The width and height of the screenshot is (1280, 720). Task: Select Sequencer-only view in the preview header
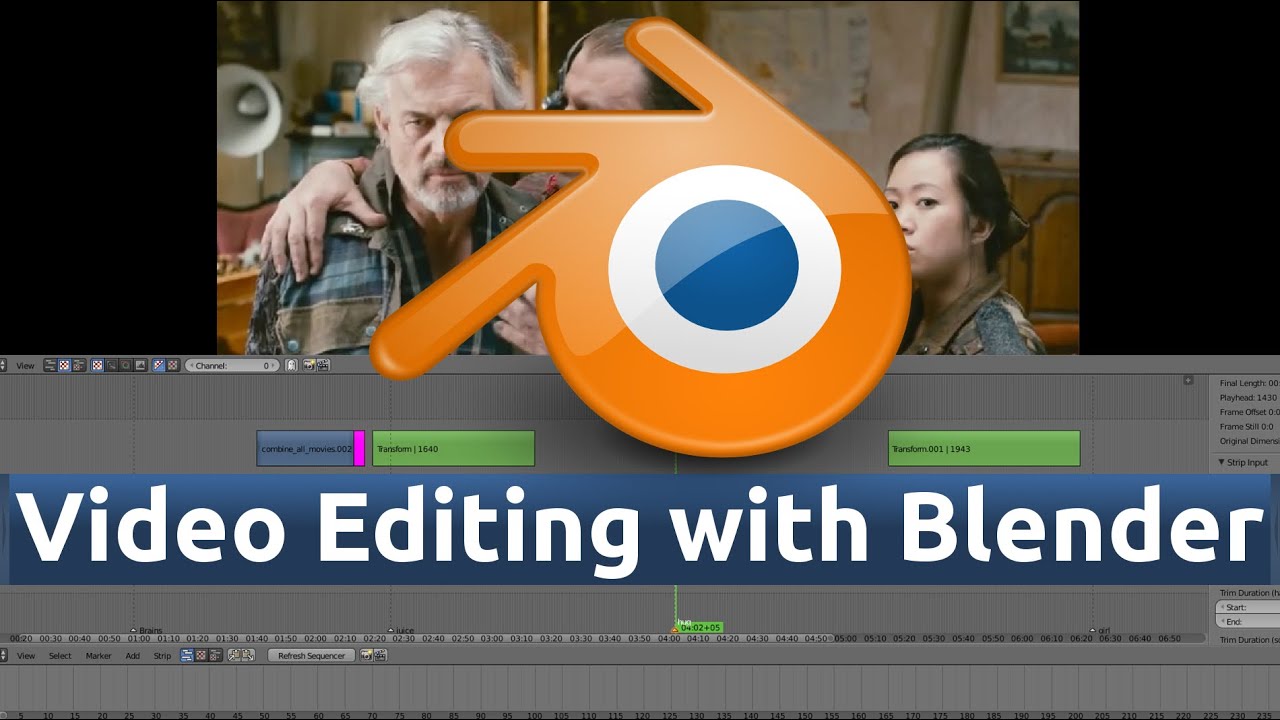pos(50,366)
